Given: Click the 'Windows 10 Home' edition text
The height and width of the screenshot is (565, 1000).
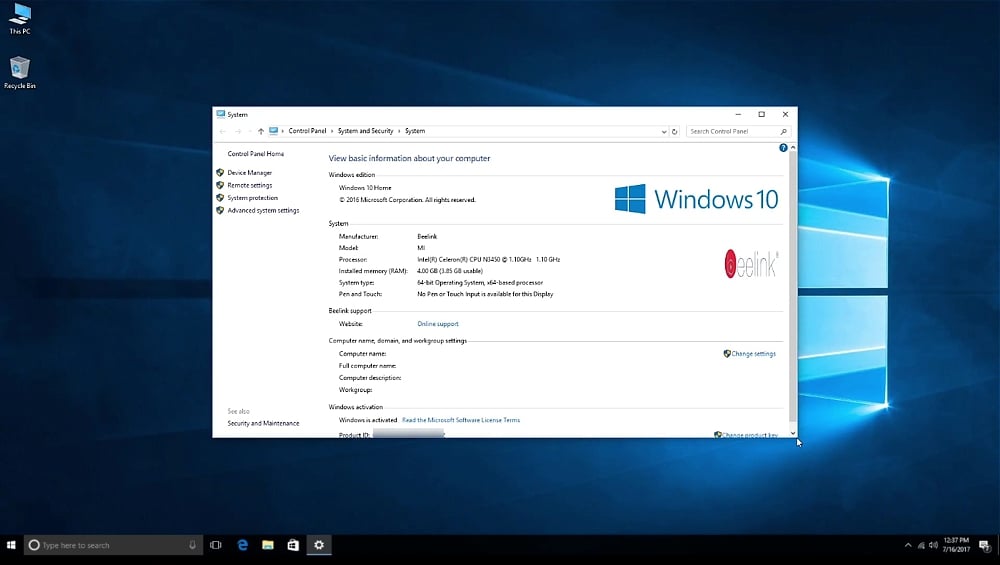Looking at the screenshot, I should pyautogui.click(x=365, y=188).
